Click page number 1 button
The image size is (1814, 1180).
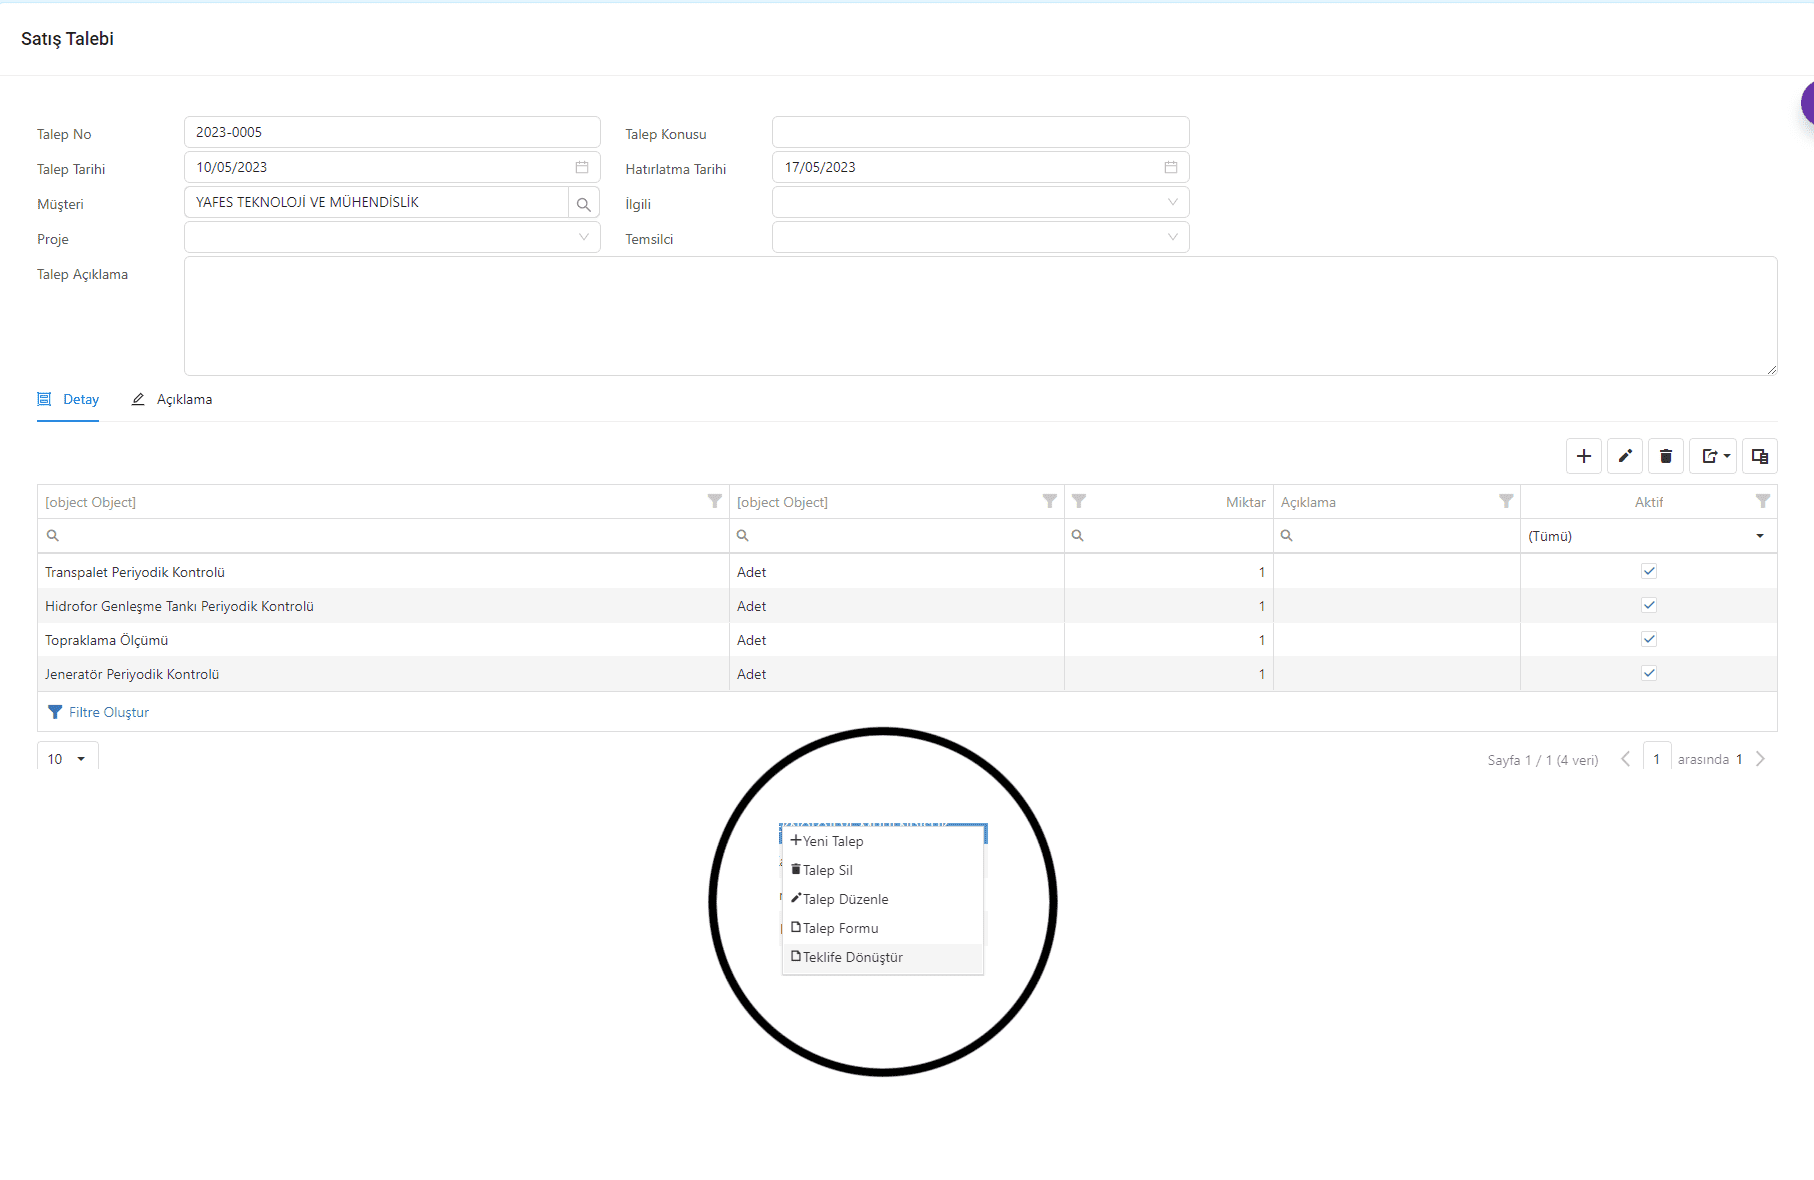click(1657, 759)
